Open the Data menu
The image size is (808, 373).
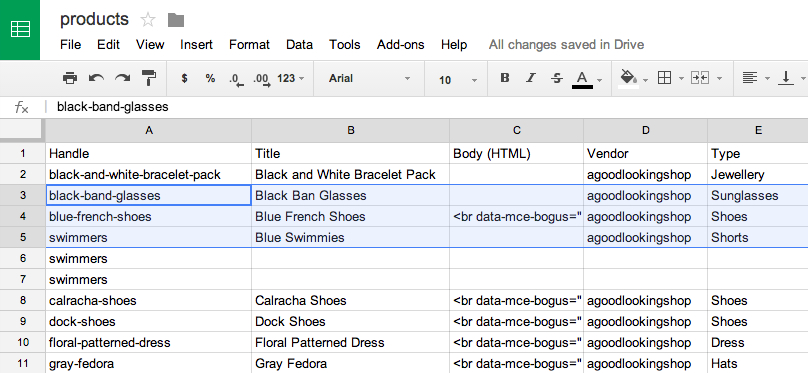pyautogui.click(x=299, y=45)
